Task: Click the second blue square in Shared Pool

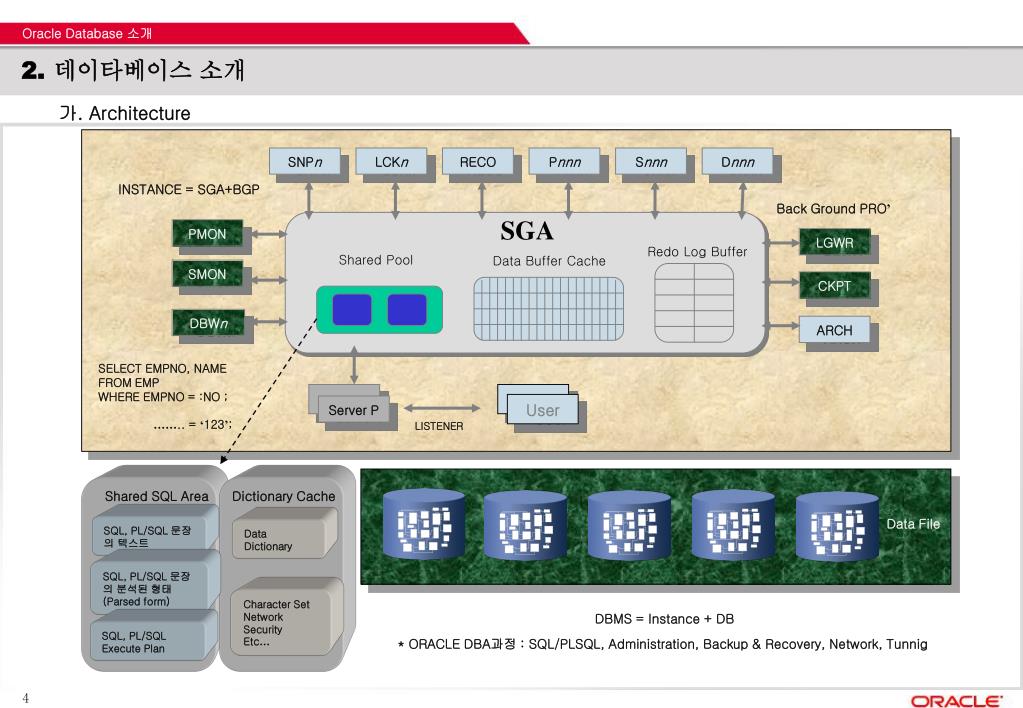Action: (x=407, y=309)
